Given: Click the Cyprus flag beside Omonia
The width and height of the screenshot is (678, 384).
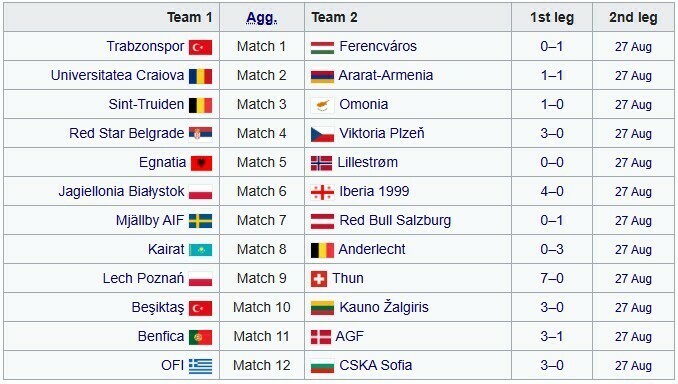Looking at the screenshot, I should [322, 105].
